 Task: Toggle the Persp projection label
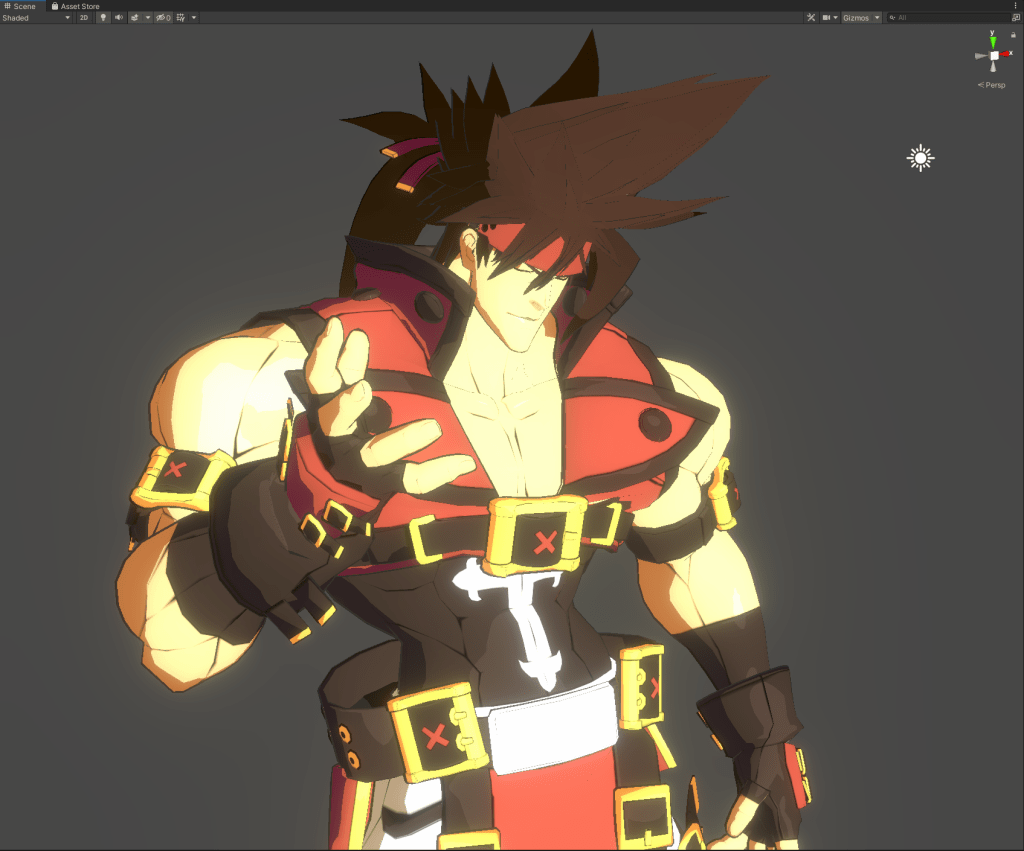[x=992, y=85]
